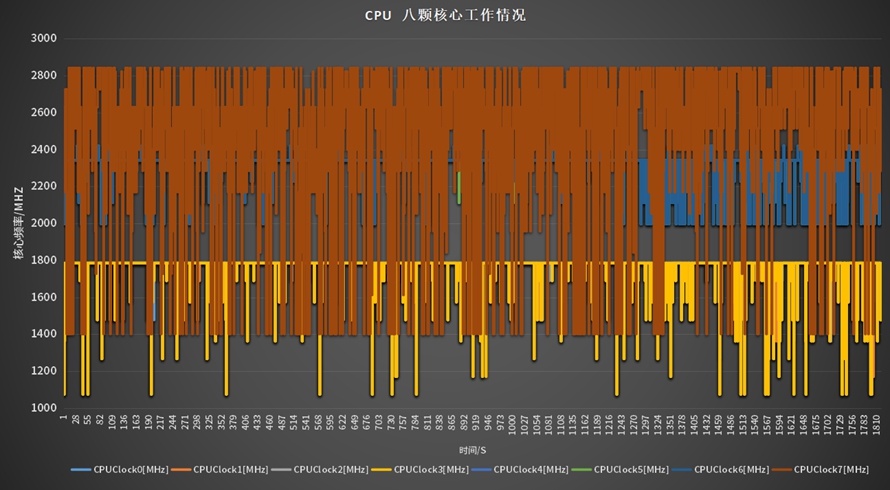Image resolution: width=890 pixels, height=490 pixels.
Task: Click the yellow CPUClock3 legend color line
Action: click(382, 470)
